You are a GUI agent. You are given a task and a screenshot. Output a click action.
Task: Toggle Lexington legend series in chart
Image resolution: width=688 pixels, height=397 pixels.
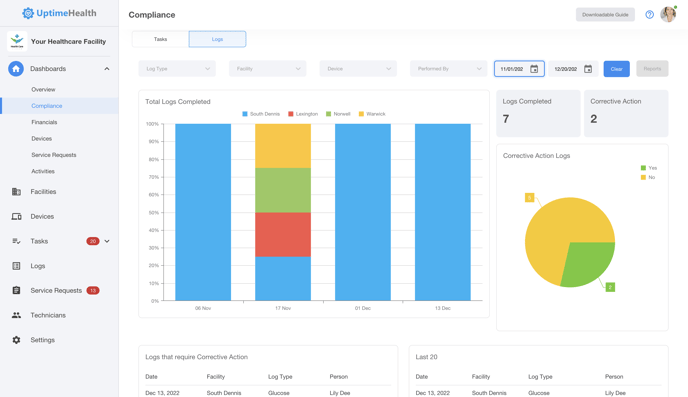[x=303, y=114]
